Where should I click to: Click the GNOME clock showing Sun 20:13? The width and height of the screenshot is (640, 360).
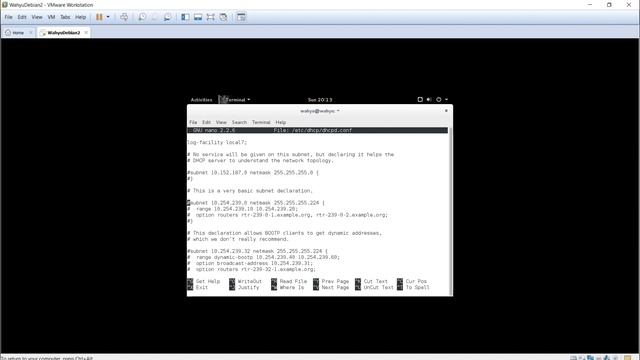tap(320, 100)
